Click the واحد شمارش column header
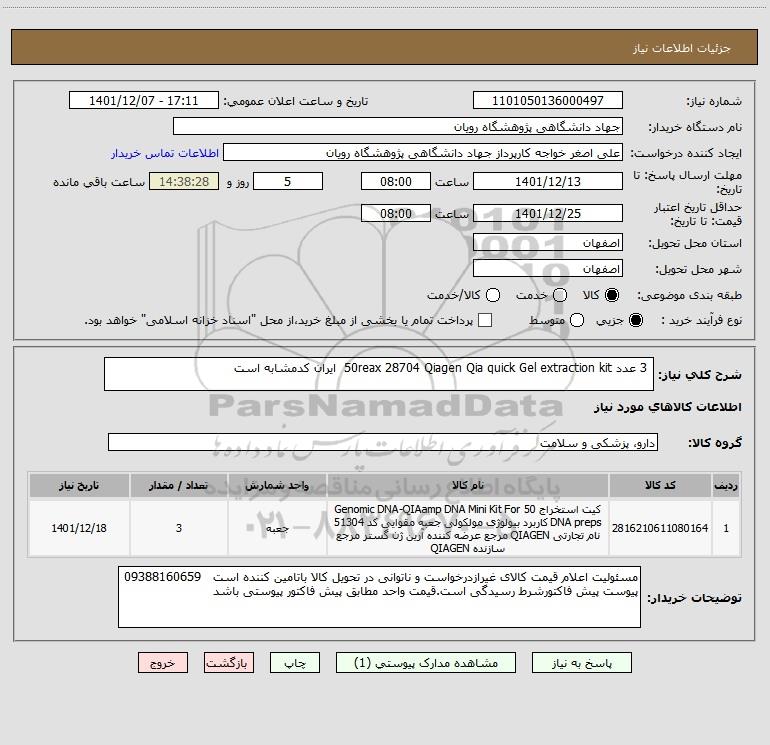Viewport: 770px width, 745px height. point(277,486)
